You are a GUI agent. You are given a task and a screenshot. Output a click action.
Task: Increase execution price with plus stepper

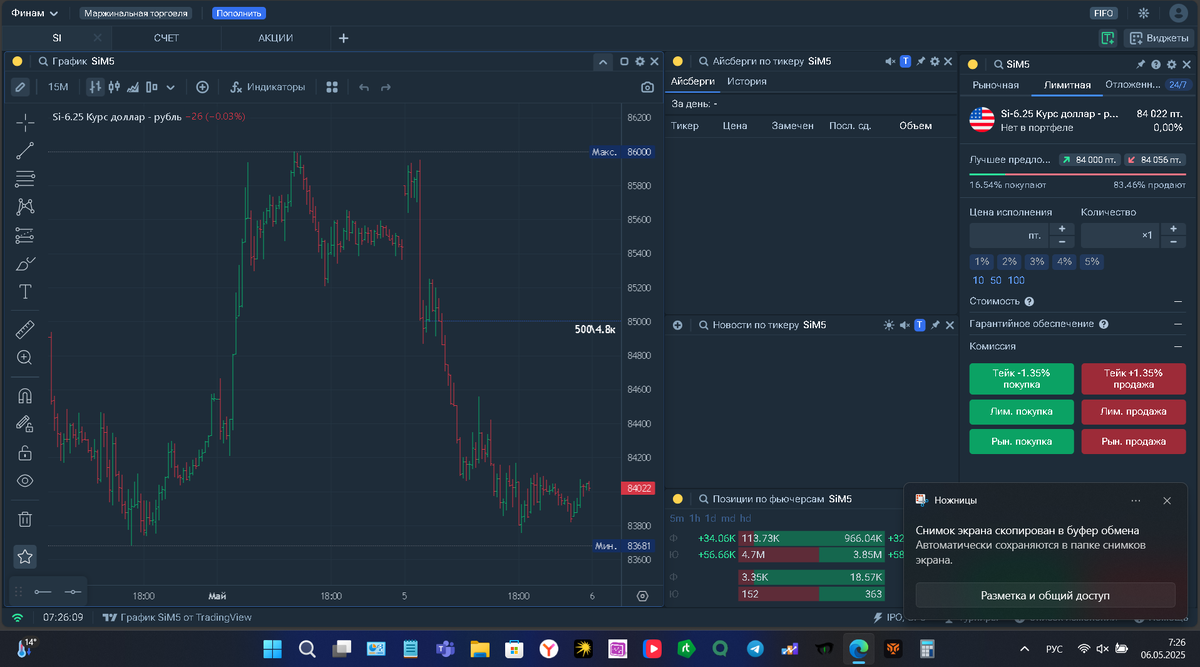pos(1061,229)
